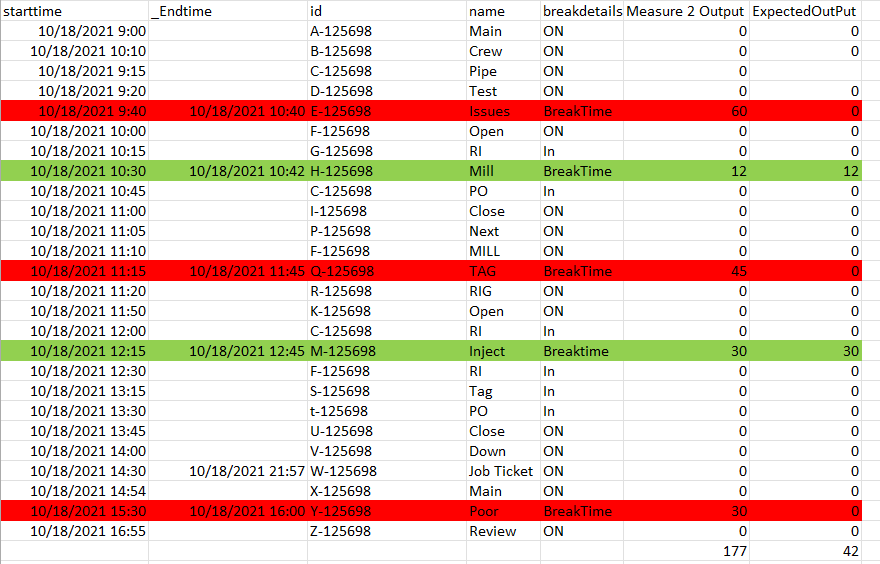Click the V-125698 id cell
Viewport: 880px width, 564px height.
tap(387, 451)
